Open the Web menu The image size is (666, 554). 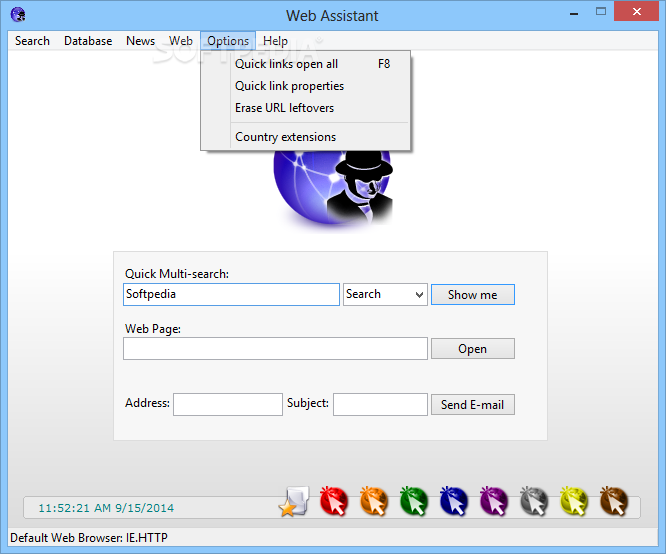[x=181, y=41]
